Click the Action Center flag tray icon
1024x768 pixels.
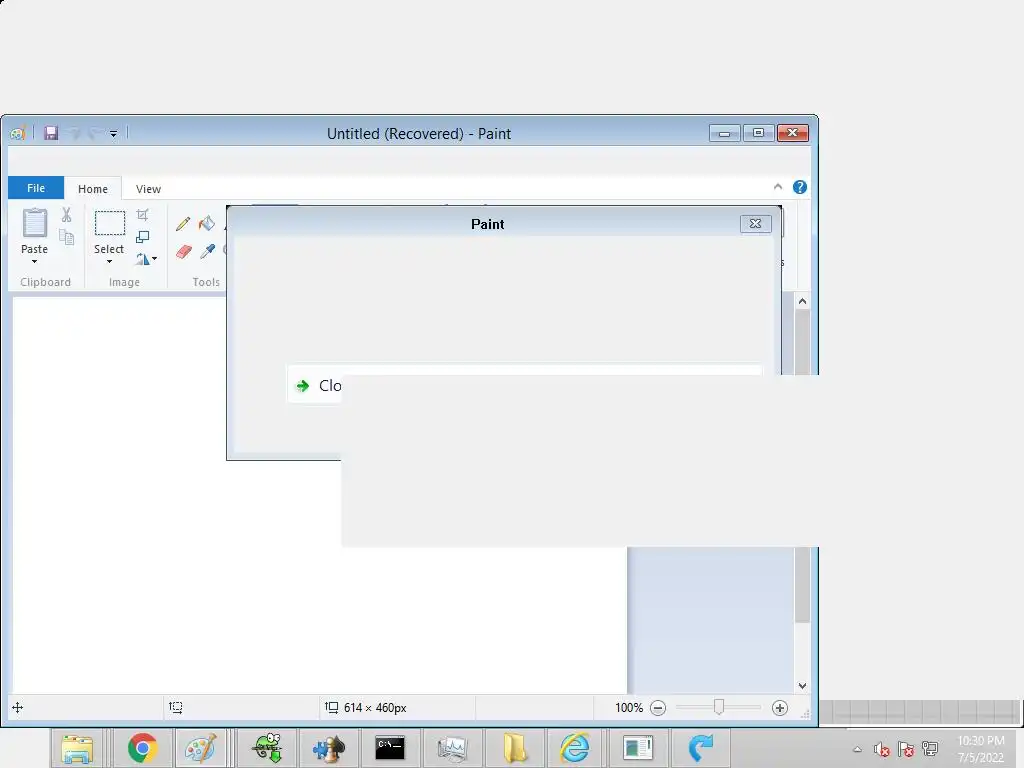pos(906,749)
